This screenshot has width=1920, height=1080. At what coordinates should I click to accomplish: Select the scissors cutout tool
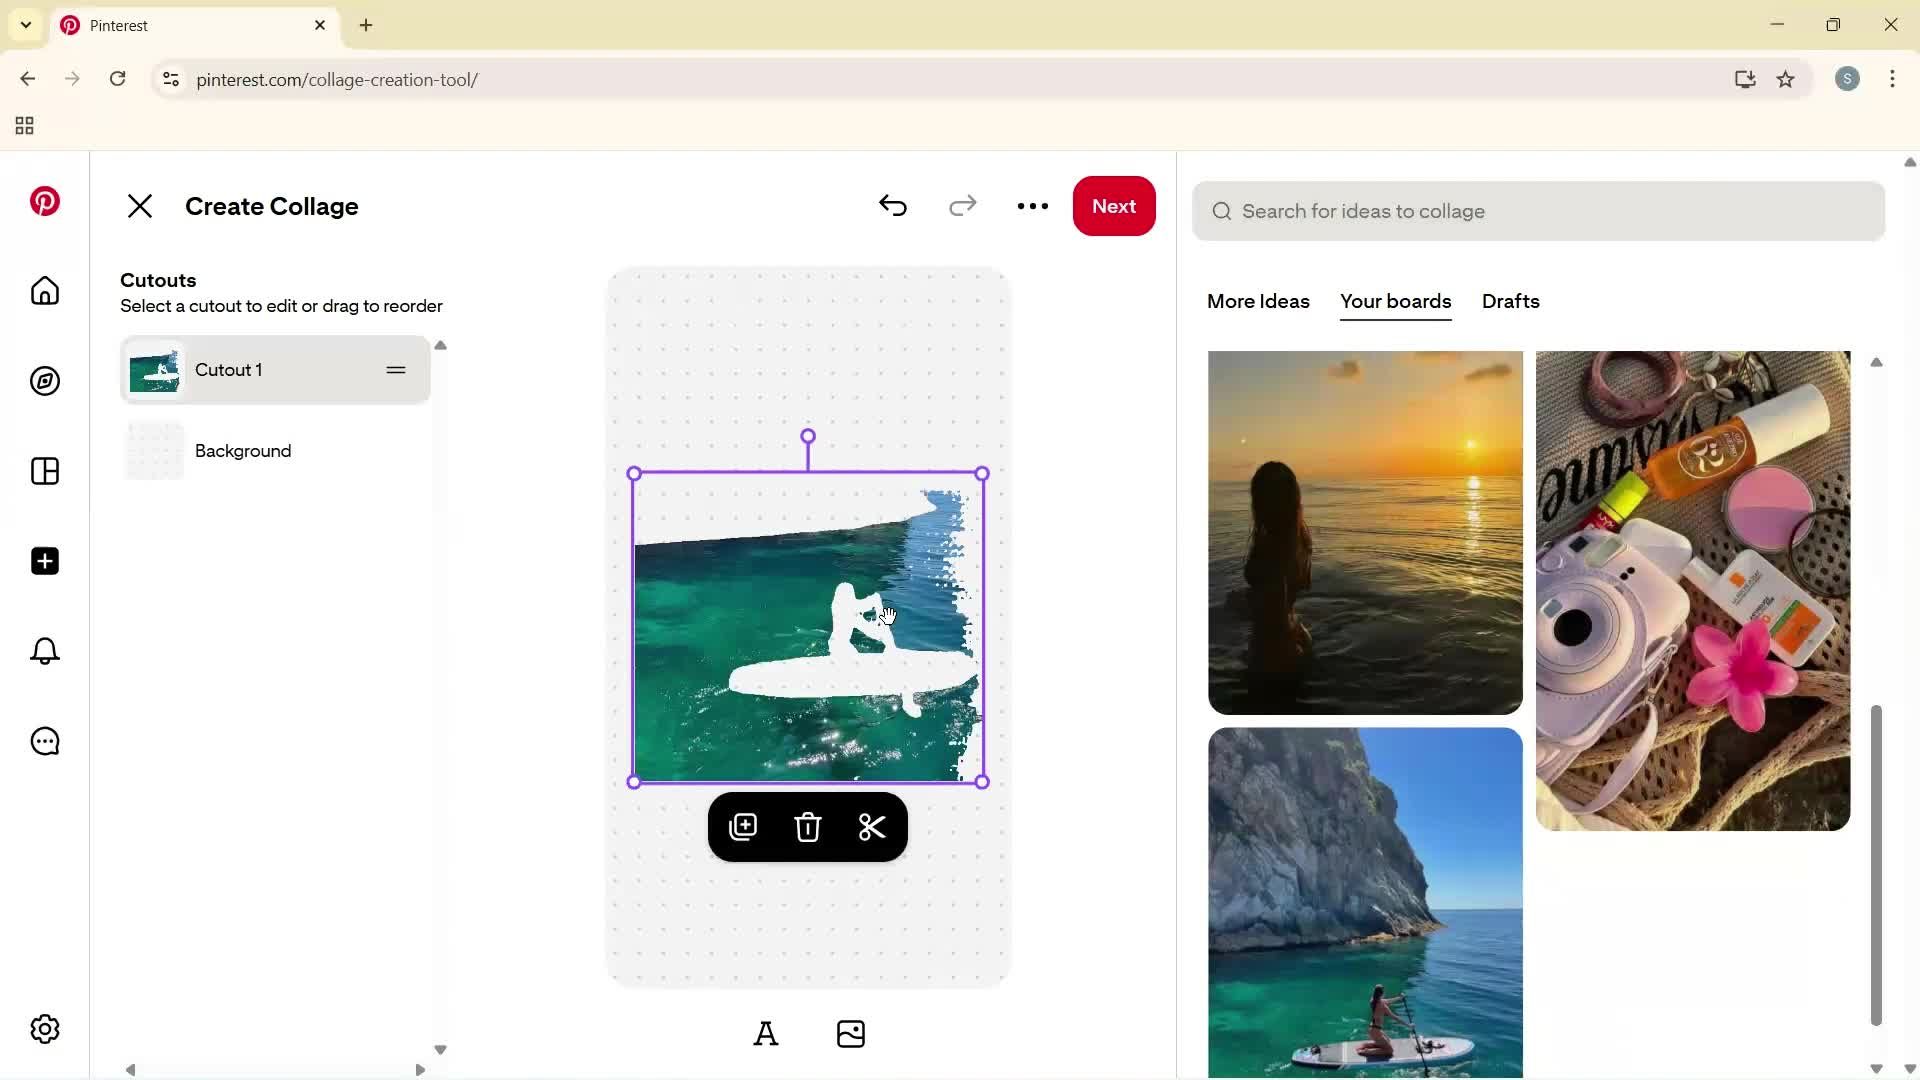pos(872,827)
